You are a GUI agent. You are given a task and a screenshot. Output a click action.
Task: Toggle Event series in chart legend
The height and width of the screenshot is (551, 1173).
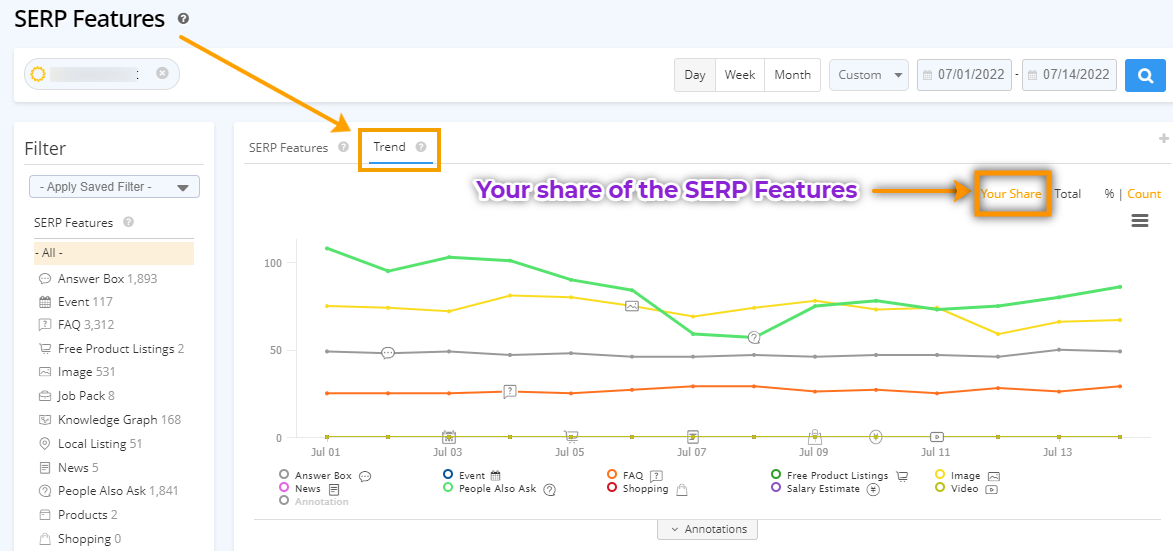click(471, 475)
